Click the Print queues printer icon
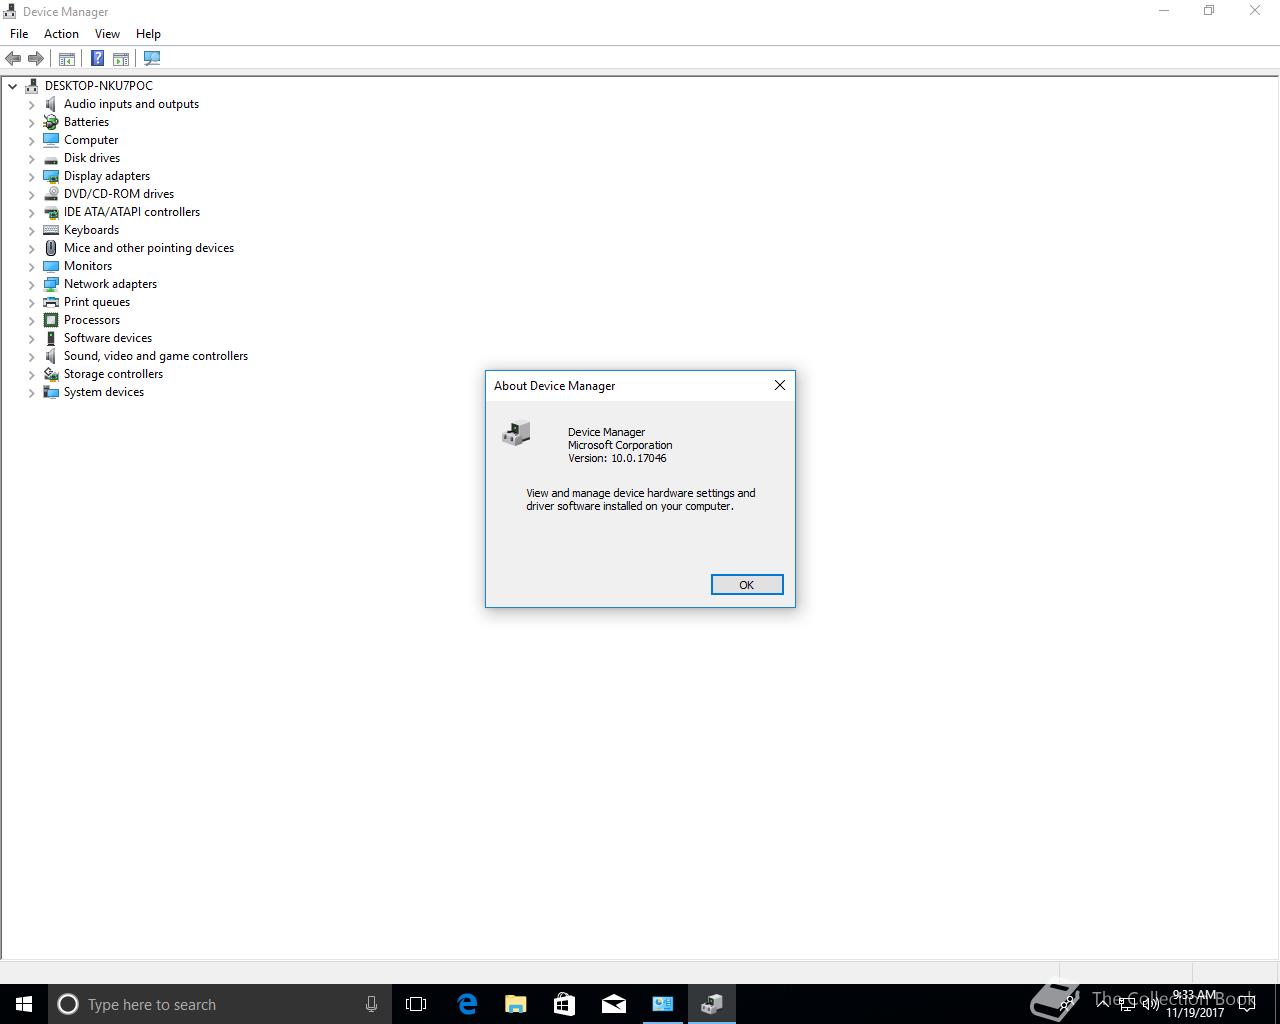This screenshot has height=1024, width=1280. coord(51,302)
